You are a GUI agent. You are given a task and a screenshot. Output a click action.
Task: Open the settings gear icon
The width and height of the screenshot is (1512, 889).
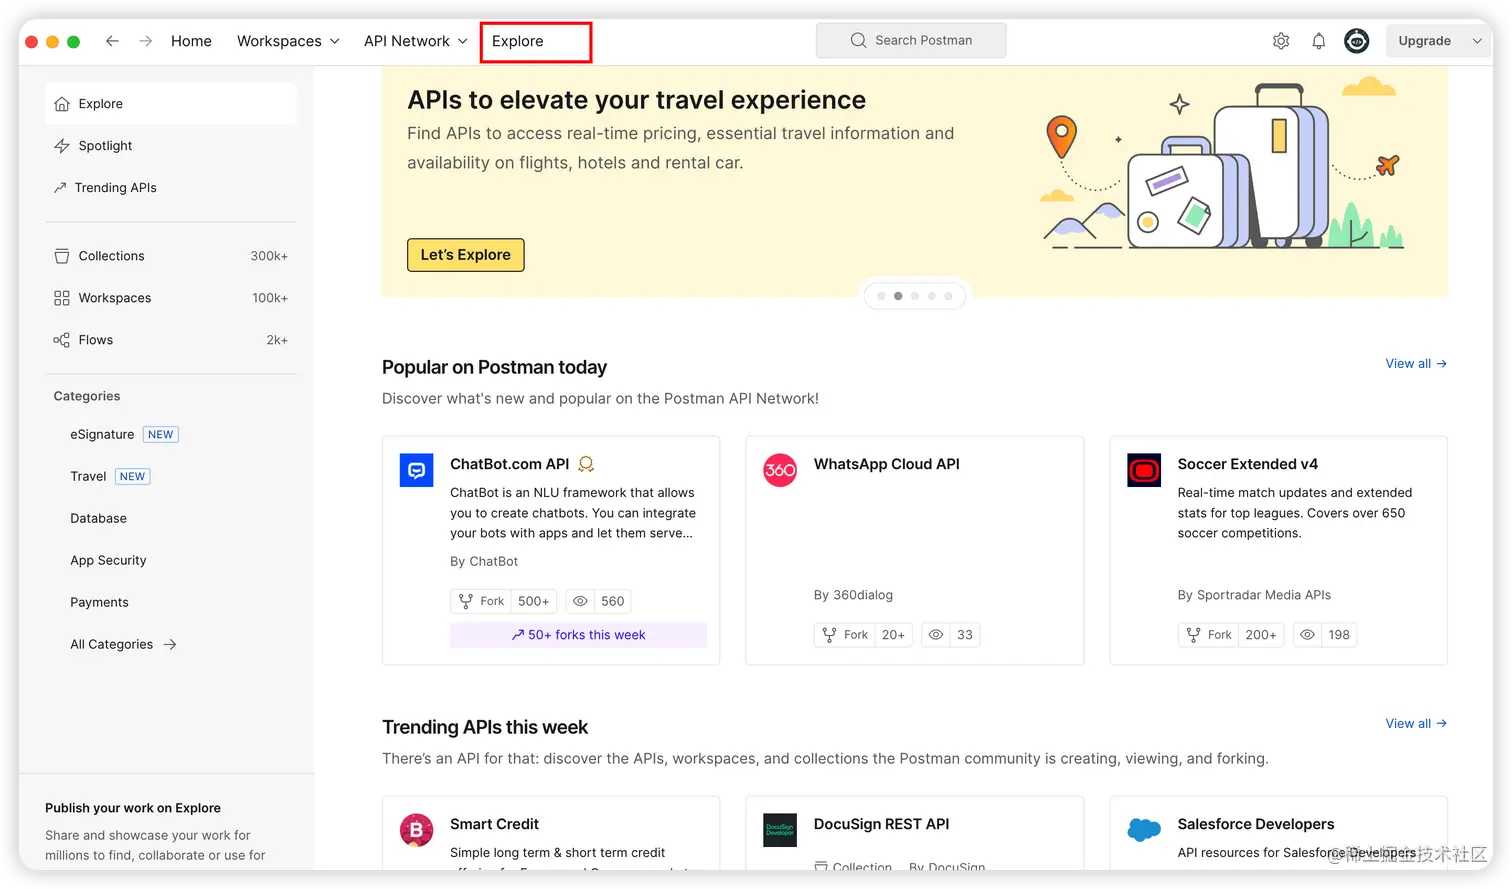pos(1281,41)
